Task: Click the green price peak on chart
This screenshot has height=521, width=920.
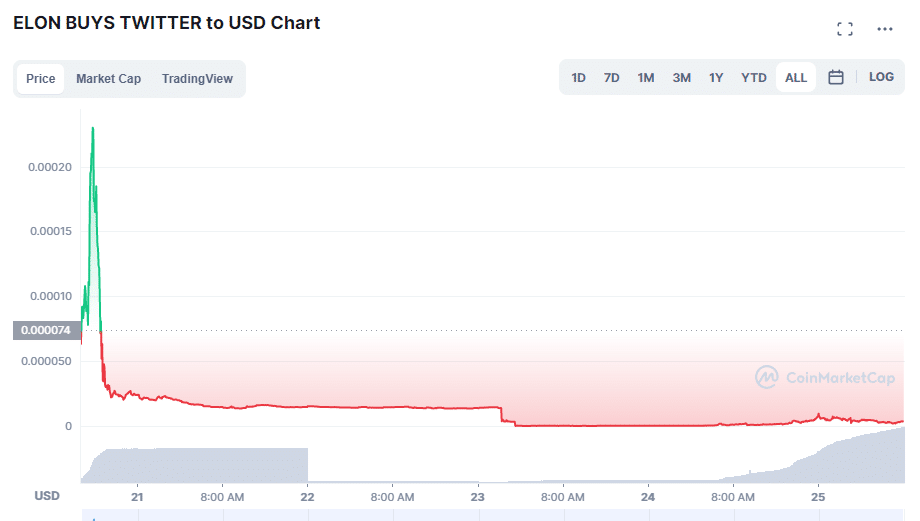Action: (93, 128)
